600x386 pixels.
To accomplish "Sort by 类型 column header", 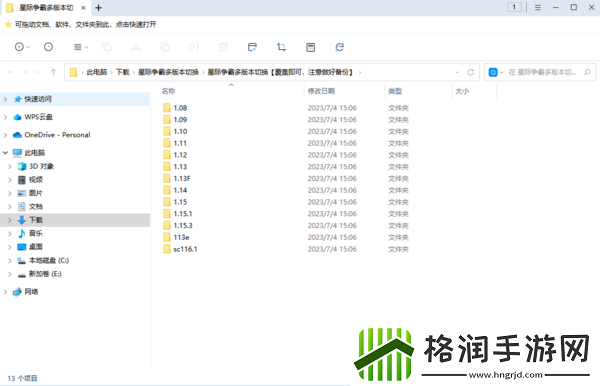I will [395, 91].
